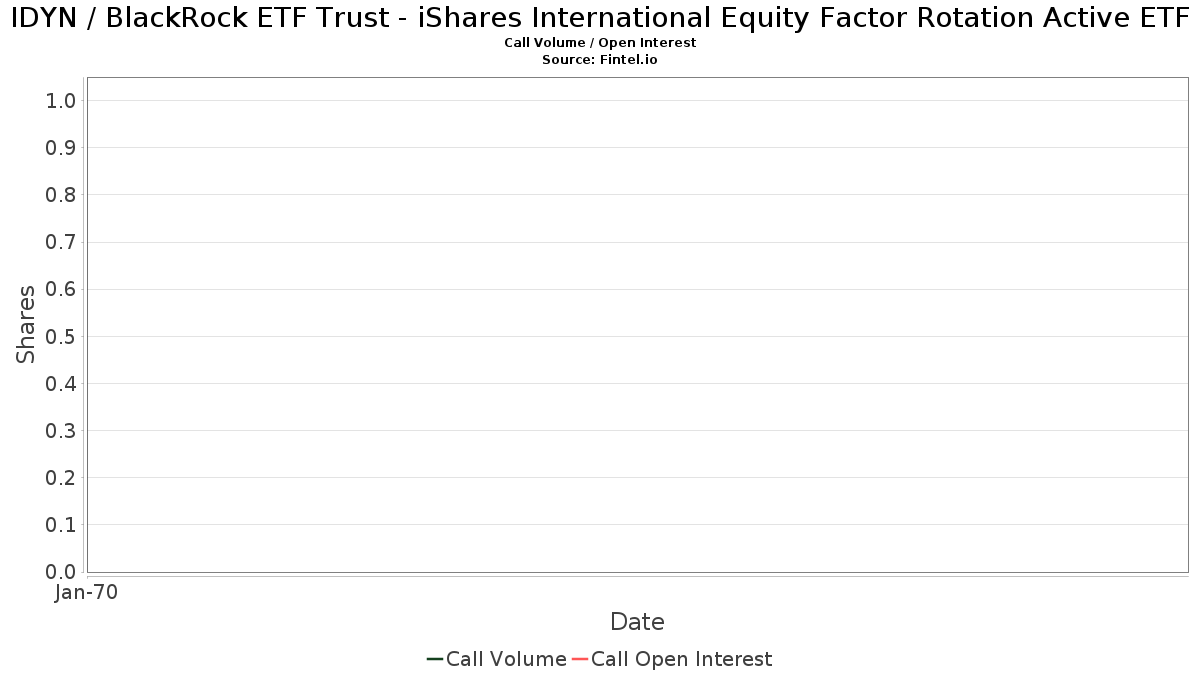Click the 0.3 y-axis tick label
1200x675 pixels.
click(61, 431)
